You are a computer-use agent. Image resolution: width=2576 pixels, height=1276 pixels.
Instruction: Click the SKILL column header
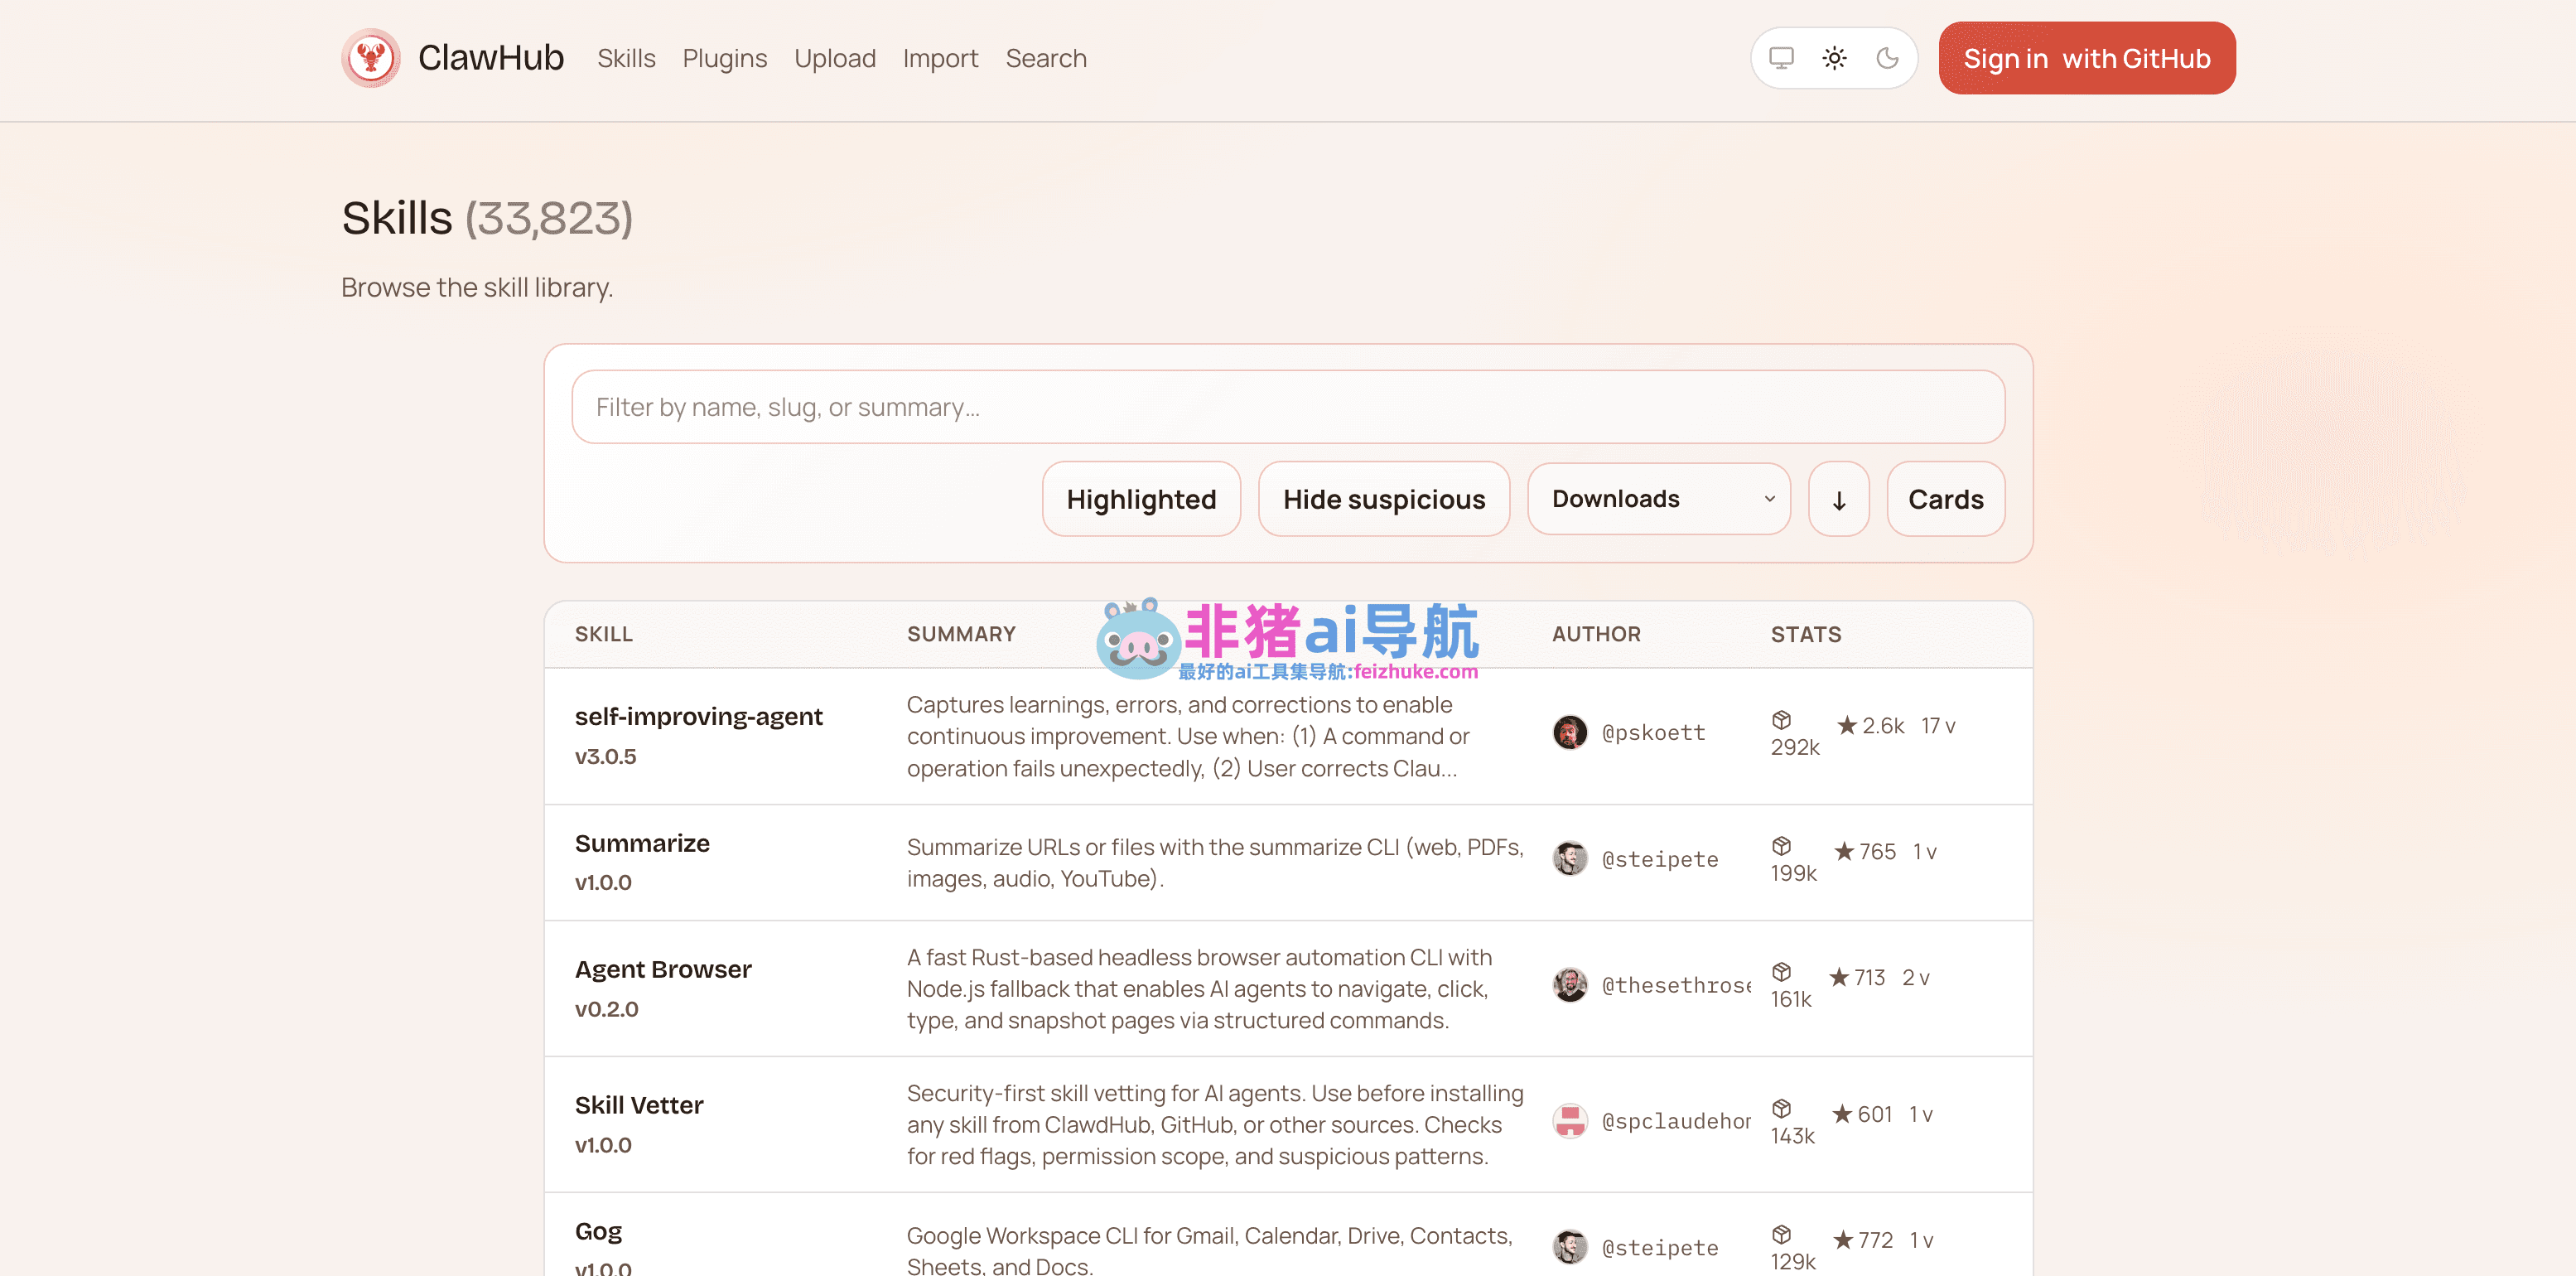603,634
